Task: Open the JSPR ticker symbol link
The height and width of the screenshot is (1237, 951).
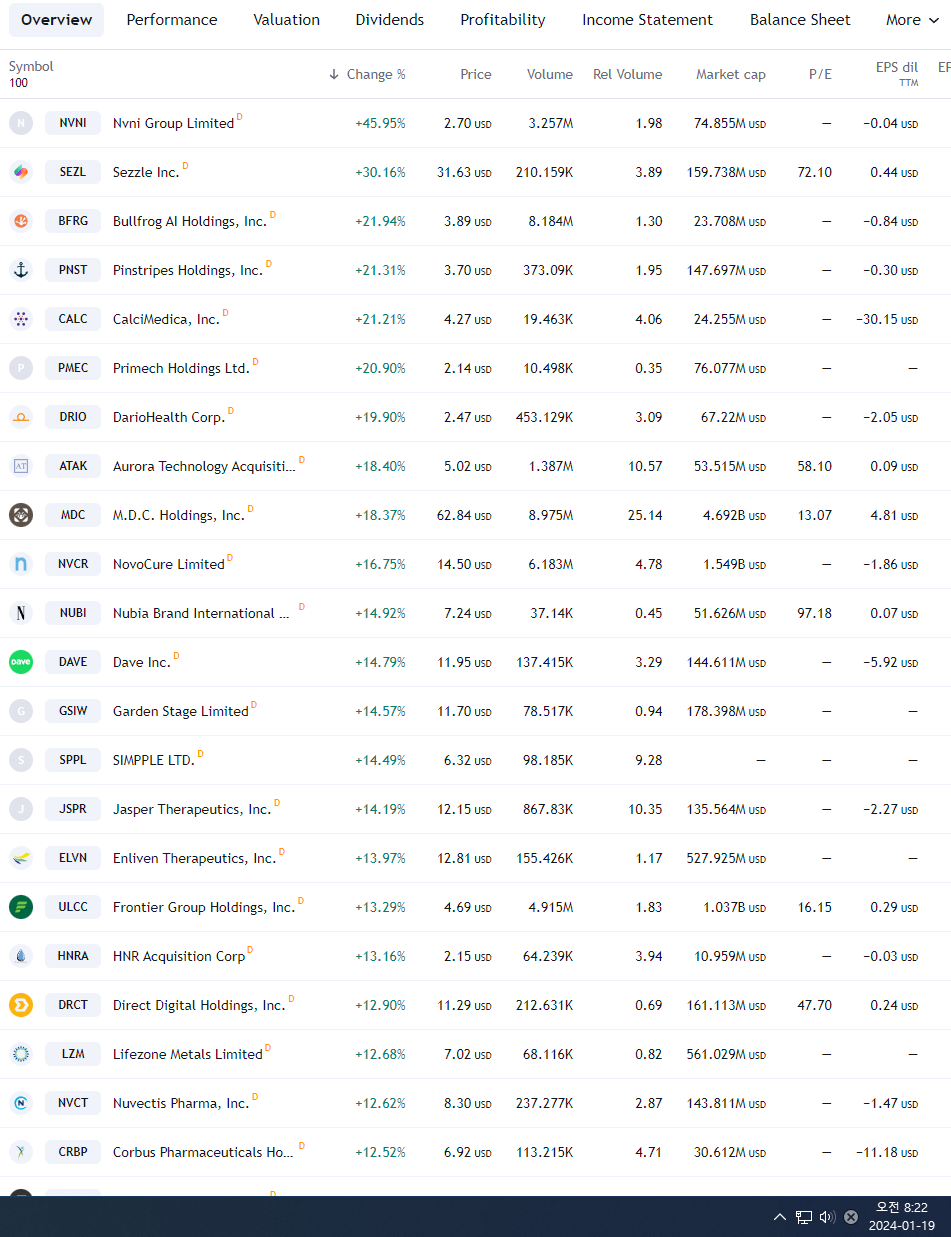Action: click(x=73, y=809)
